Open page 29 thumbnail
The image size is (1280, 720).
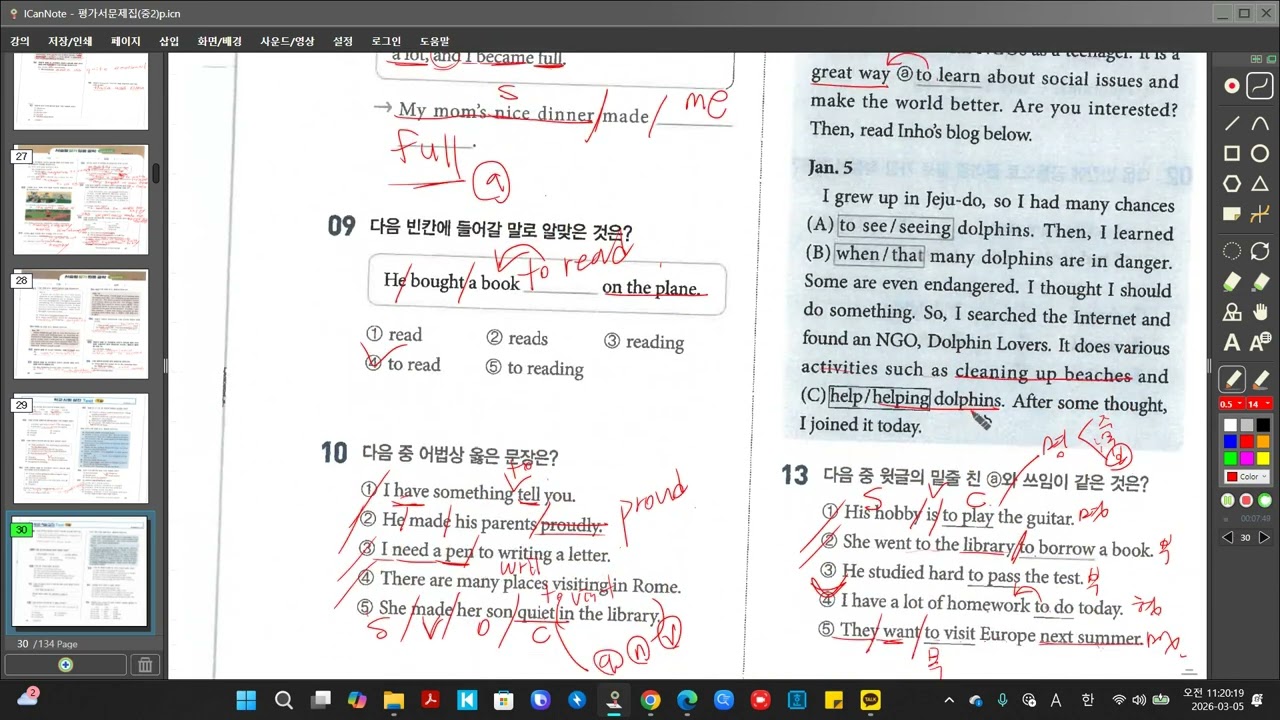80,449
